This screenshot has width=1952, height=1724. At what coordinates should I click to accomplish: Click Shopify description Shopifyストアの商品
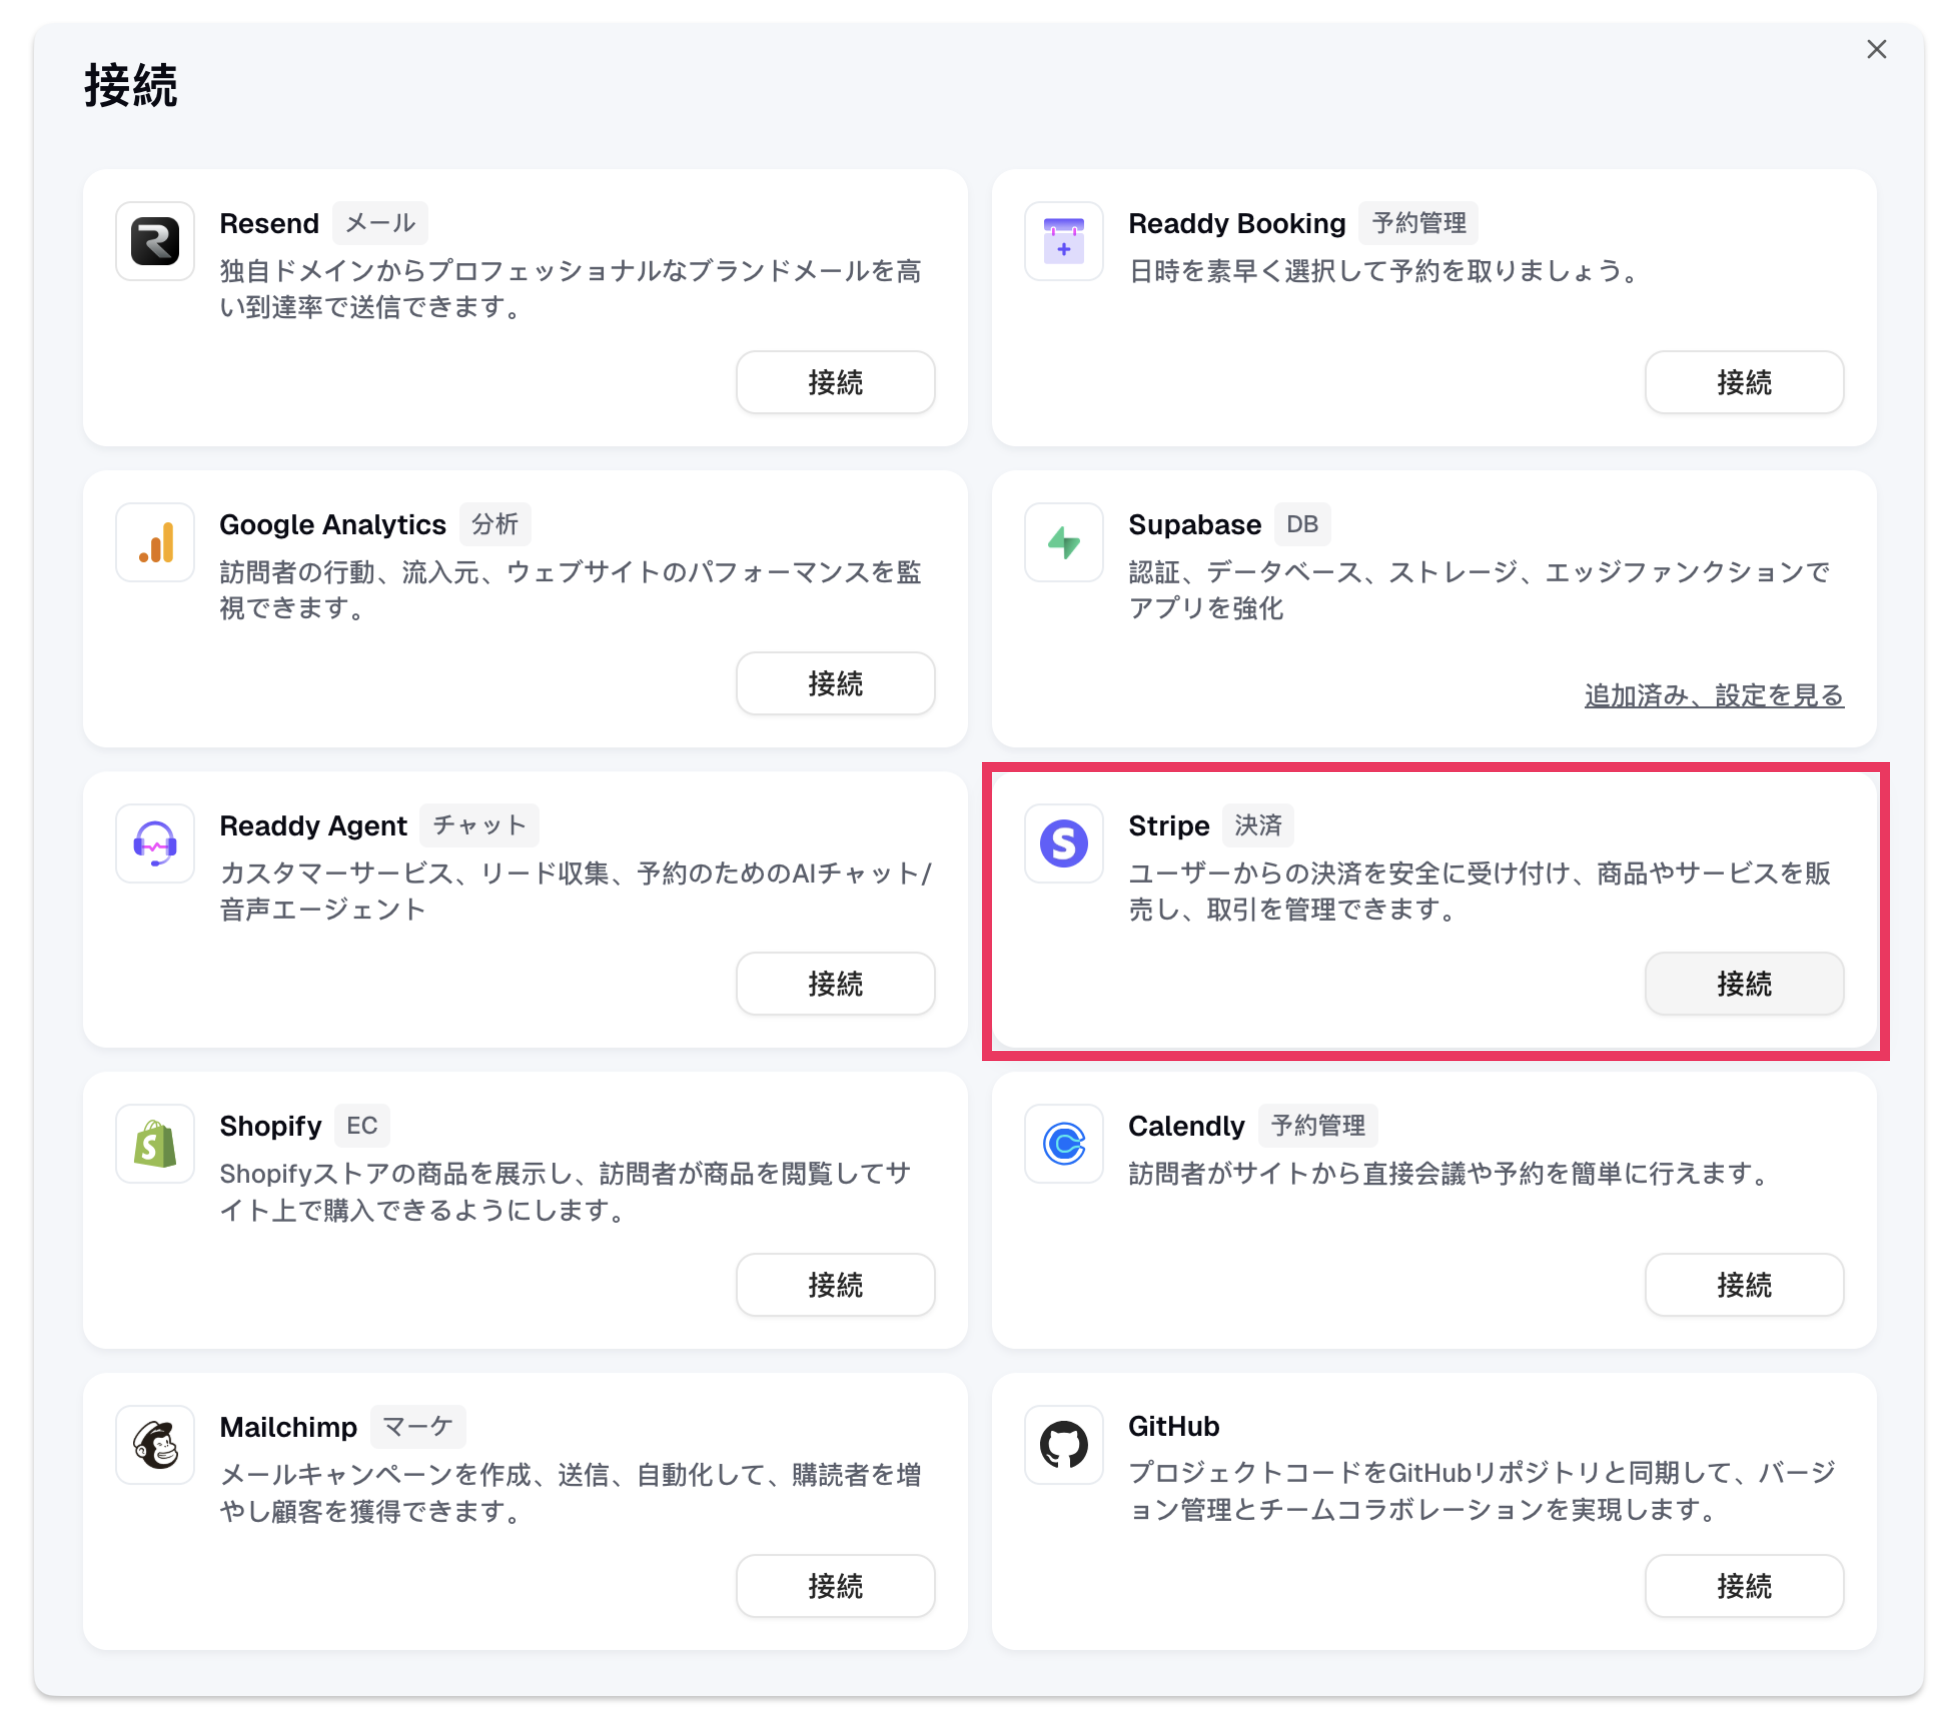(x=565, y=1191)
